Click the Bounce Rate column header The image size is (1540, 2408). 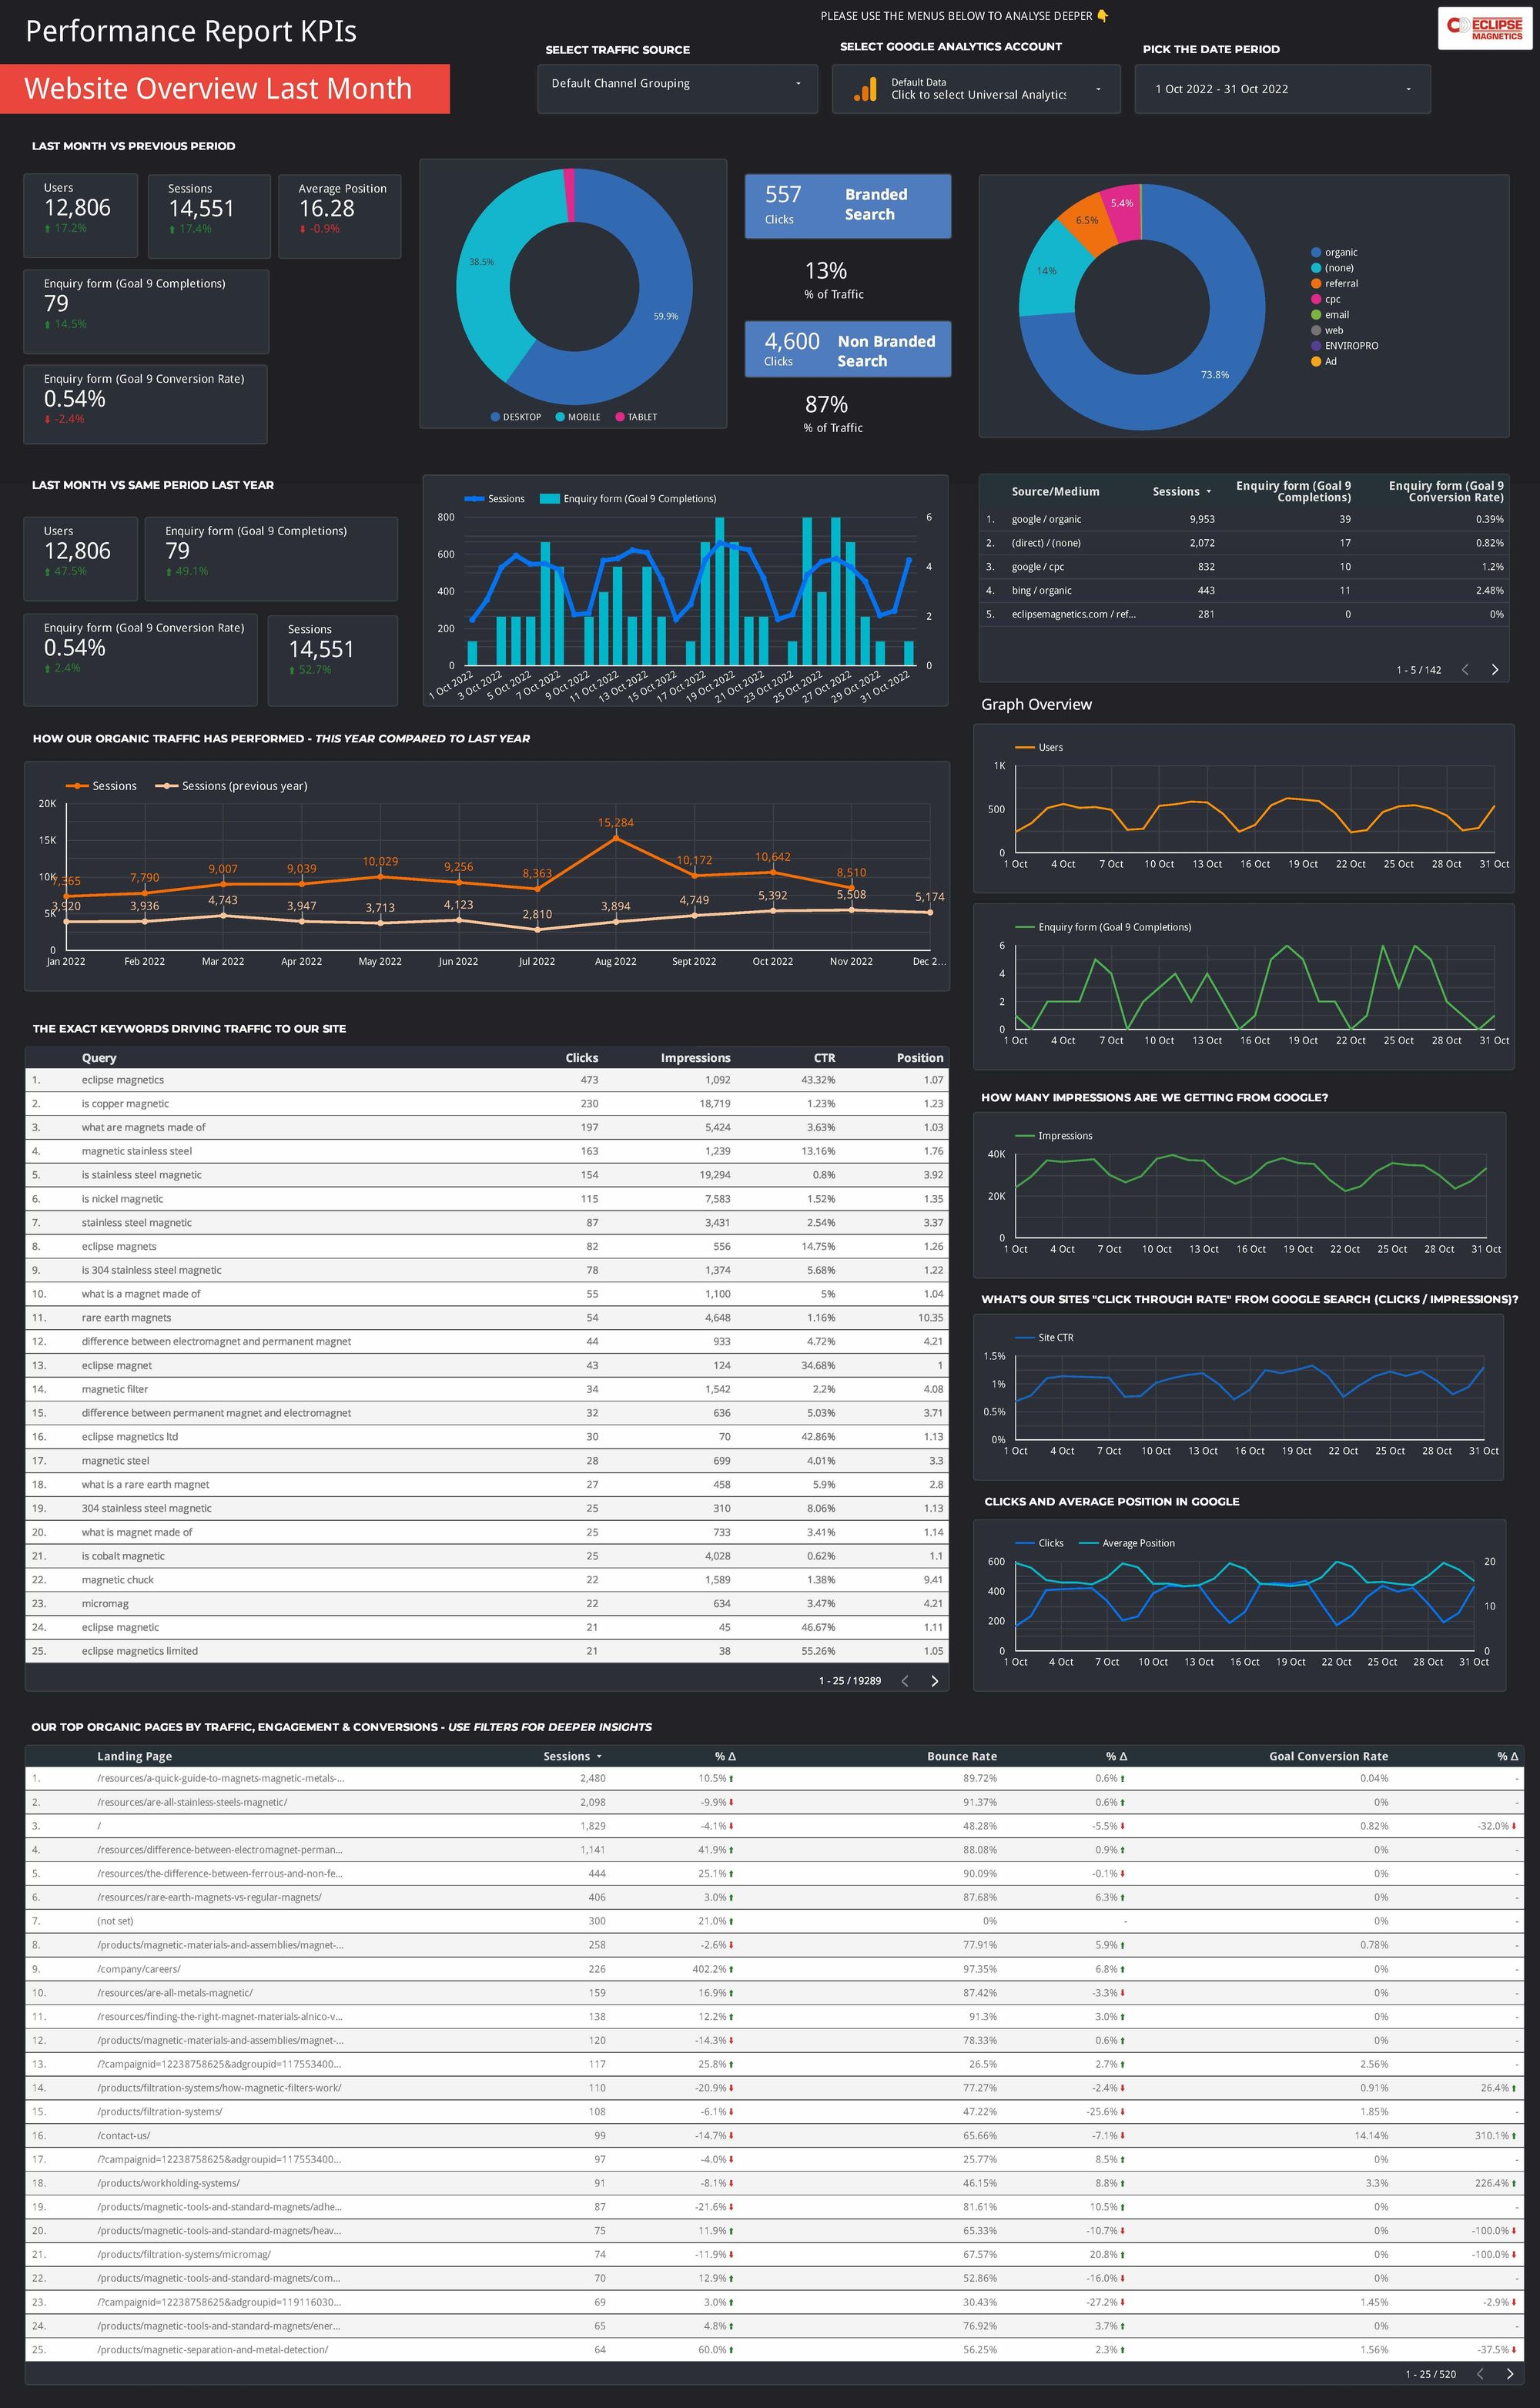(962, 1756)
